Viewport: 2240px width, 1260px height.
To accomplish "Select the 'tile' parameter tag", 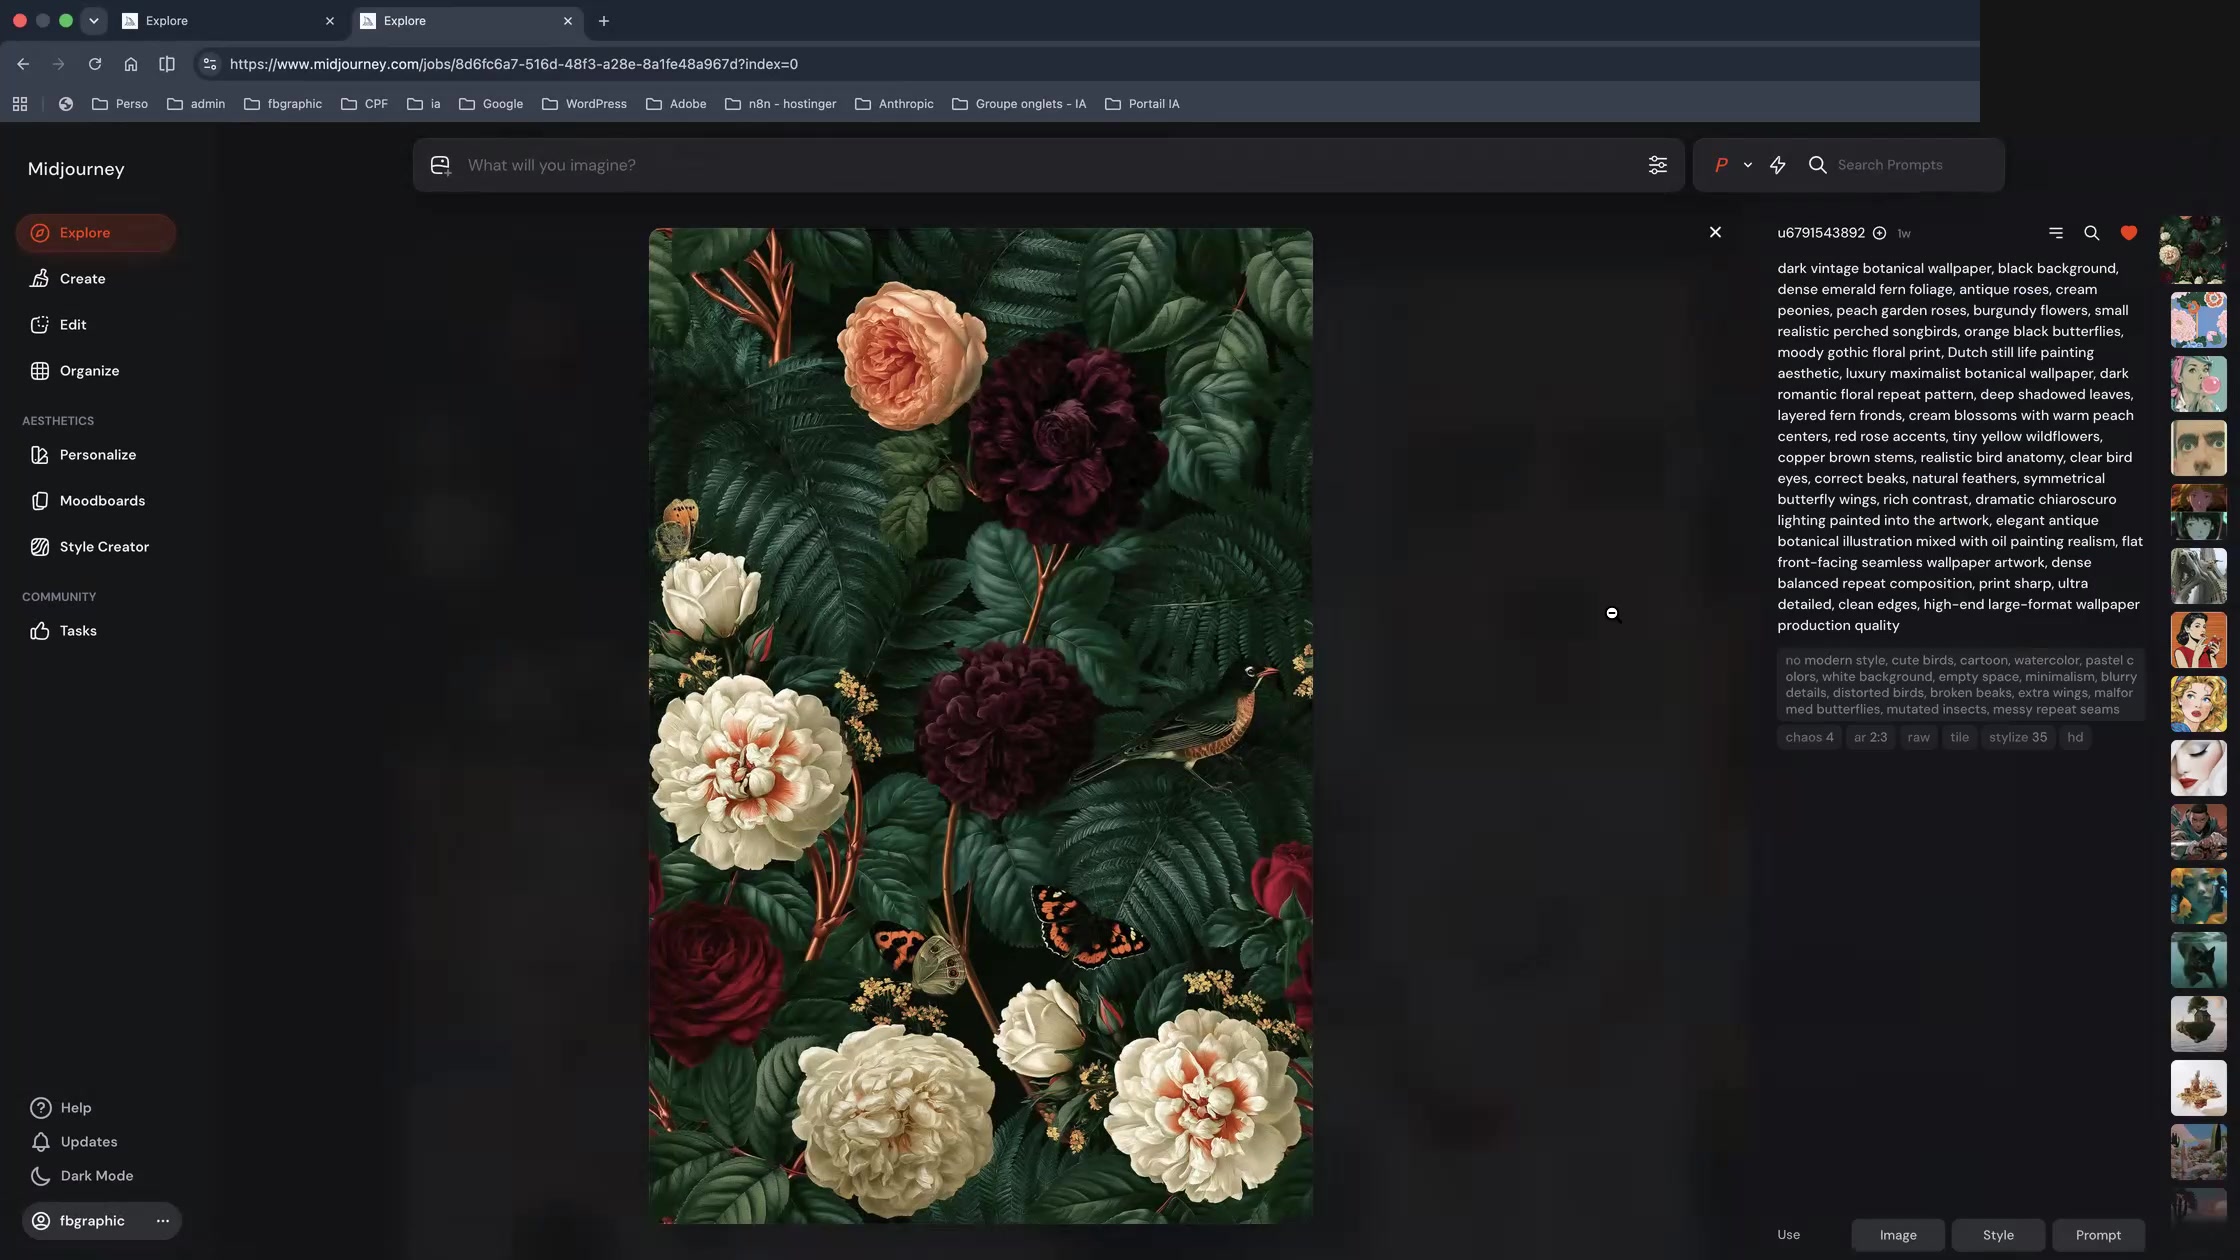I will click(x=1959, y=737).
